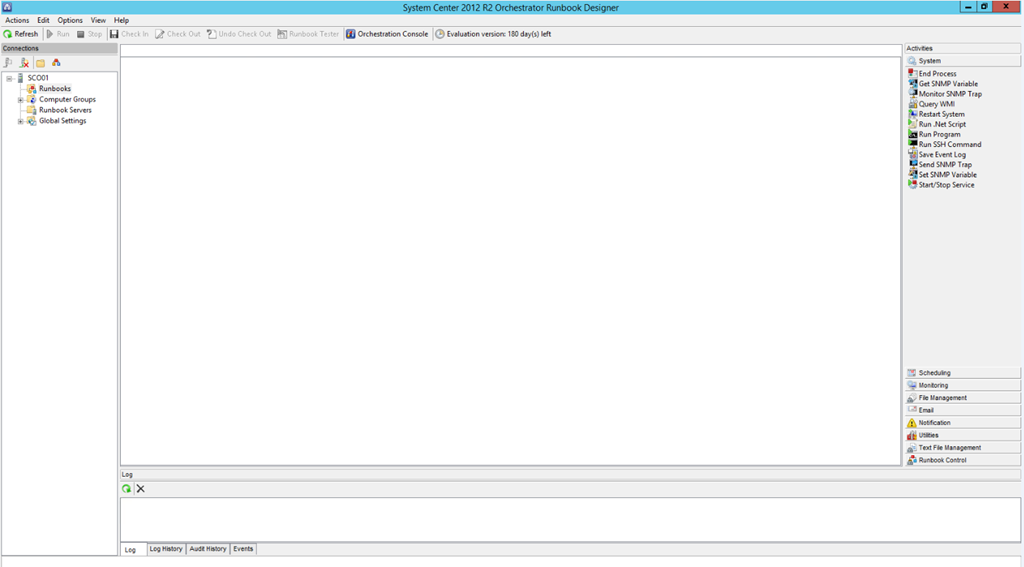Image resolution: width=1024 pixels, height=567 pixels.
Task: Select Runbook Servers in the tree
Action: pyautogui.click(x=65, y=110)
